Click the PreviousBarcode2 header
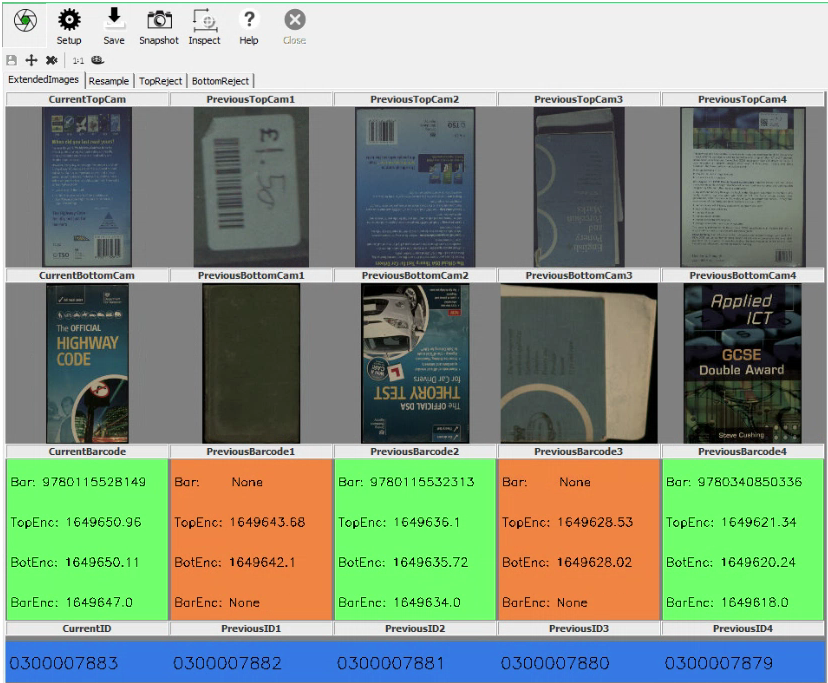828x683 pixels. (415, 452)
